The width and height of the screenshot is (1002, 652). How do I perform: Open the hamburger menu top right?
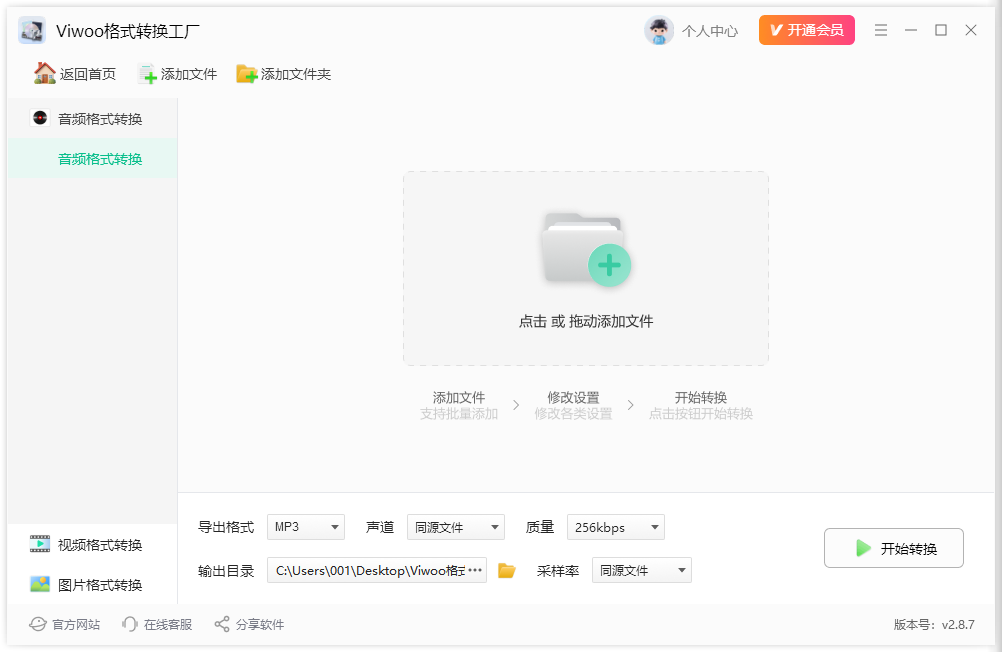pos(881,30)
